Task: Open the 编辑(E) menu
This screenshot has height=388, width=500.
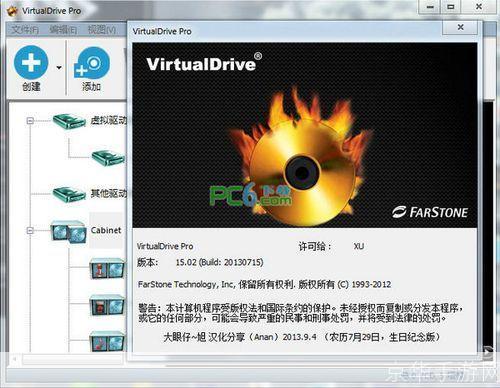Action: tap(63, 30)
